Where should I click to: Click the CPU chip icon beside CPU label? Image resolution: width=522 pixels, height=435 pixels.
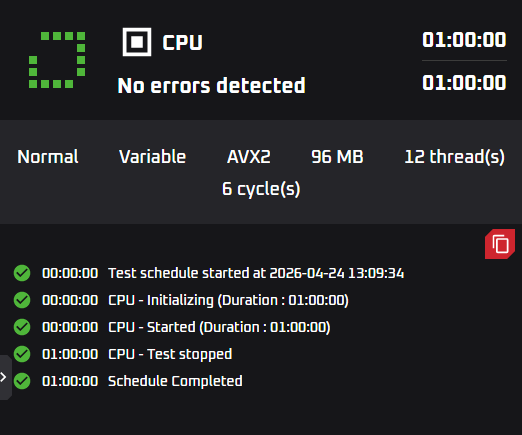pos(137,42)
